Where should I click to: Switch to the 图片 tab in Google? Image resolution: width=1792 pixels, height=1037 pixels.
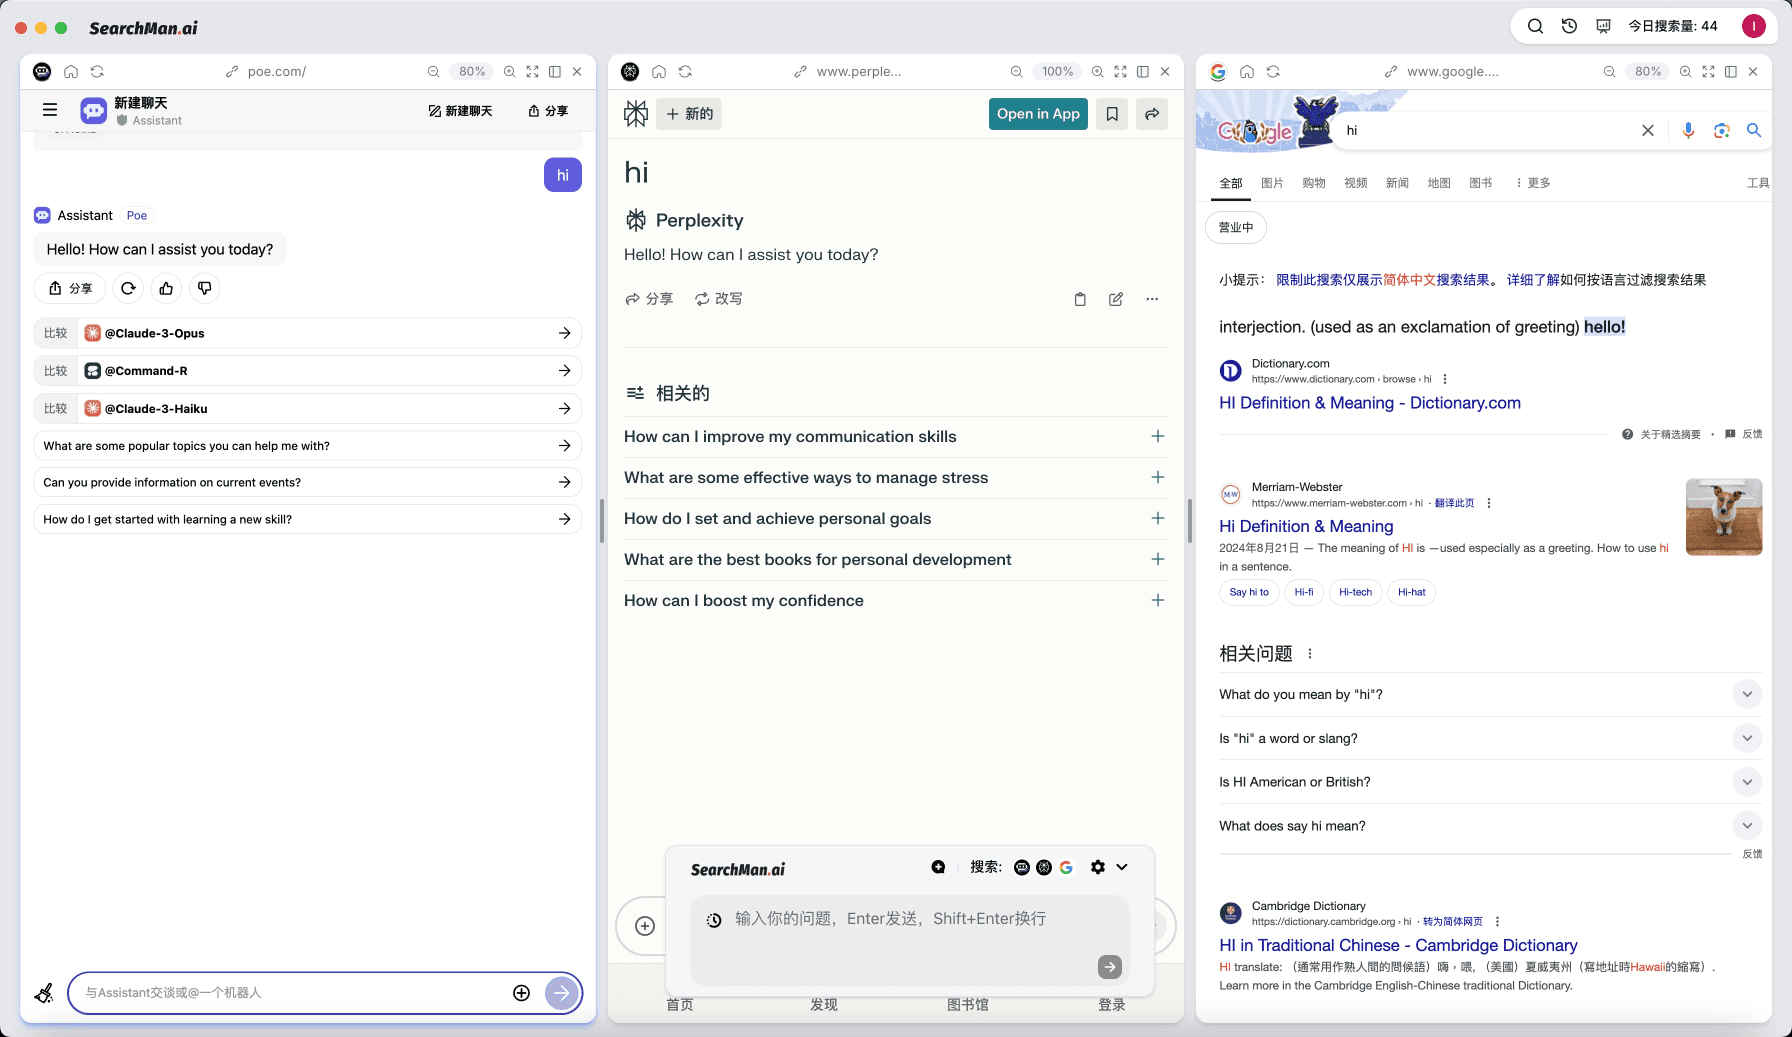click(x=1273, y=183)
